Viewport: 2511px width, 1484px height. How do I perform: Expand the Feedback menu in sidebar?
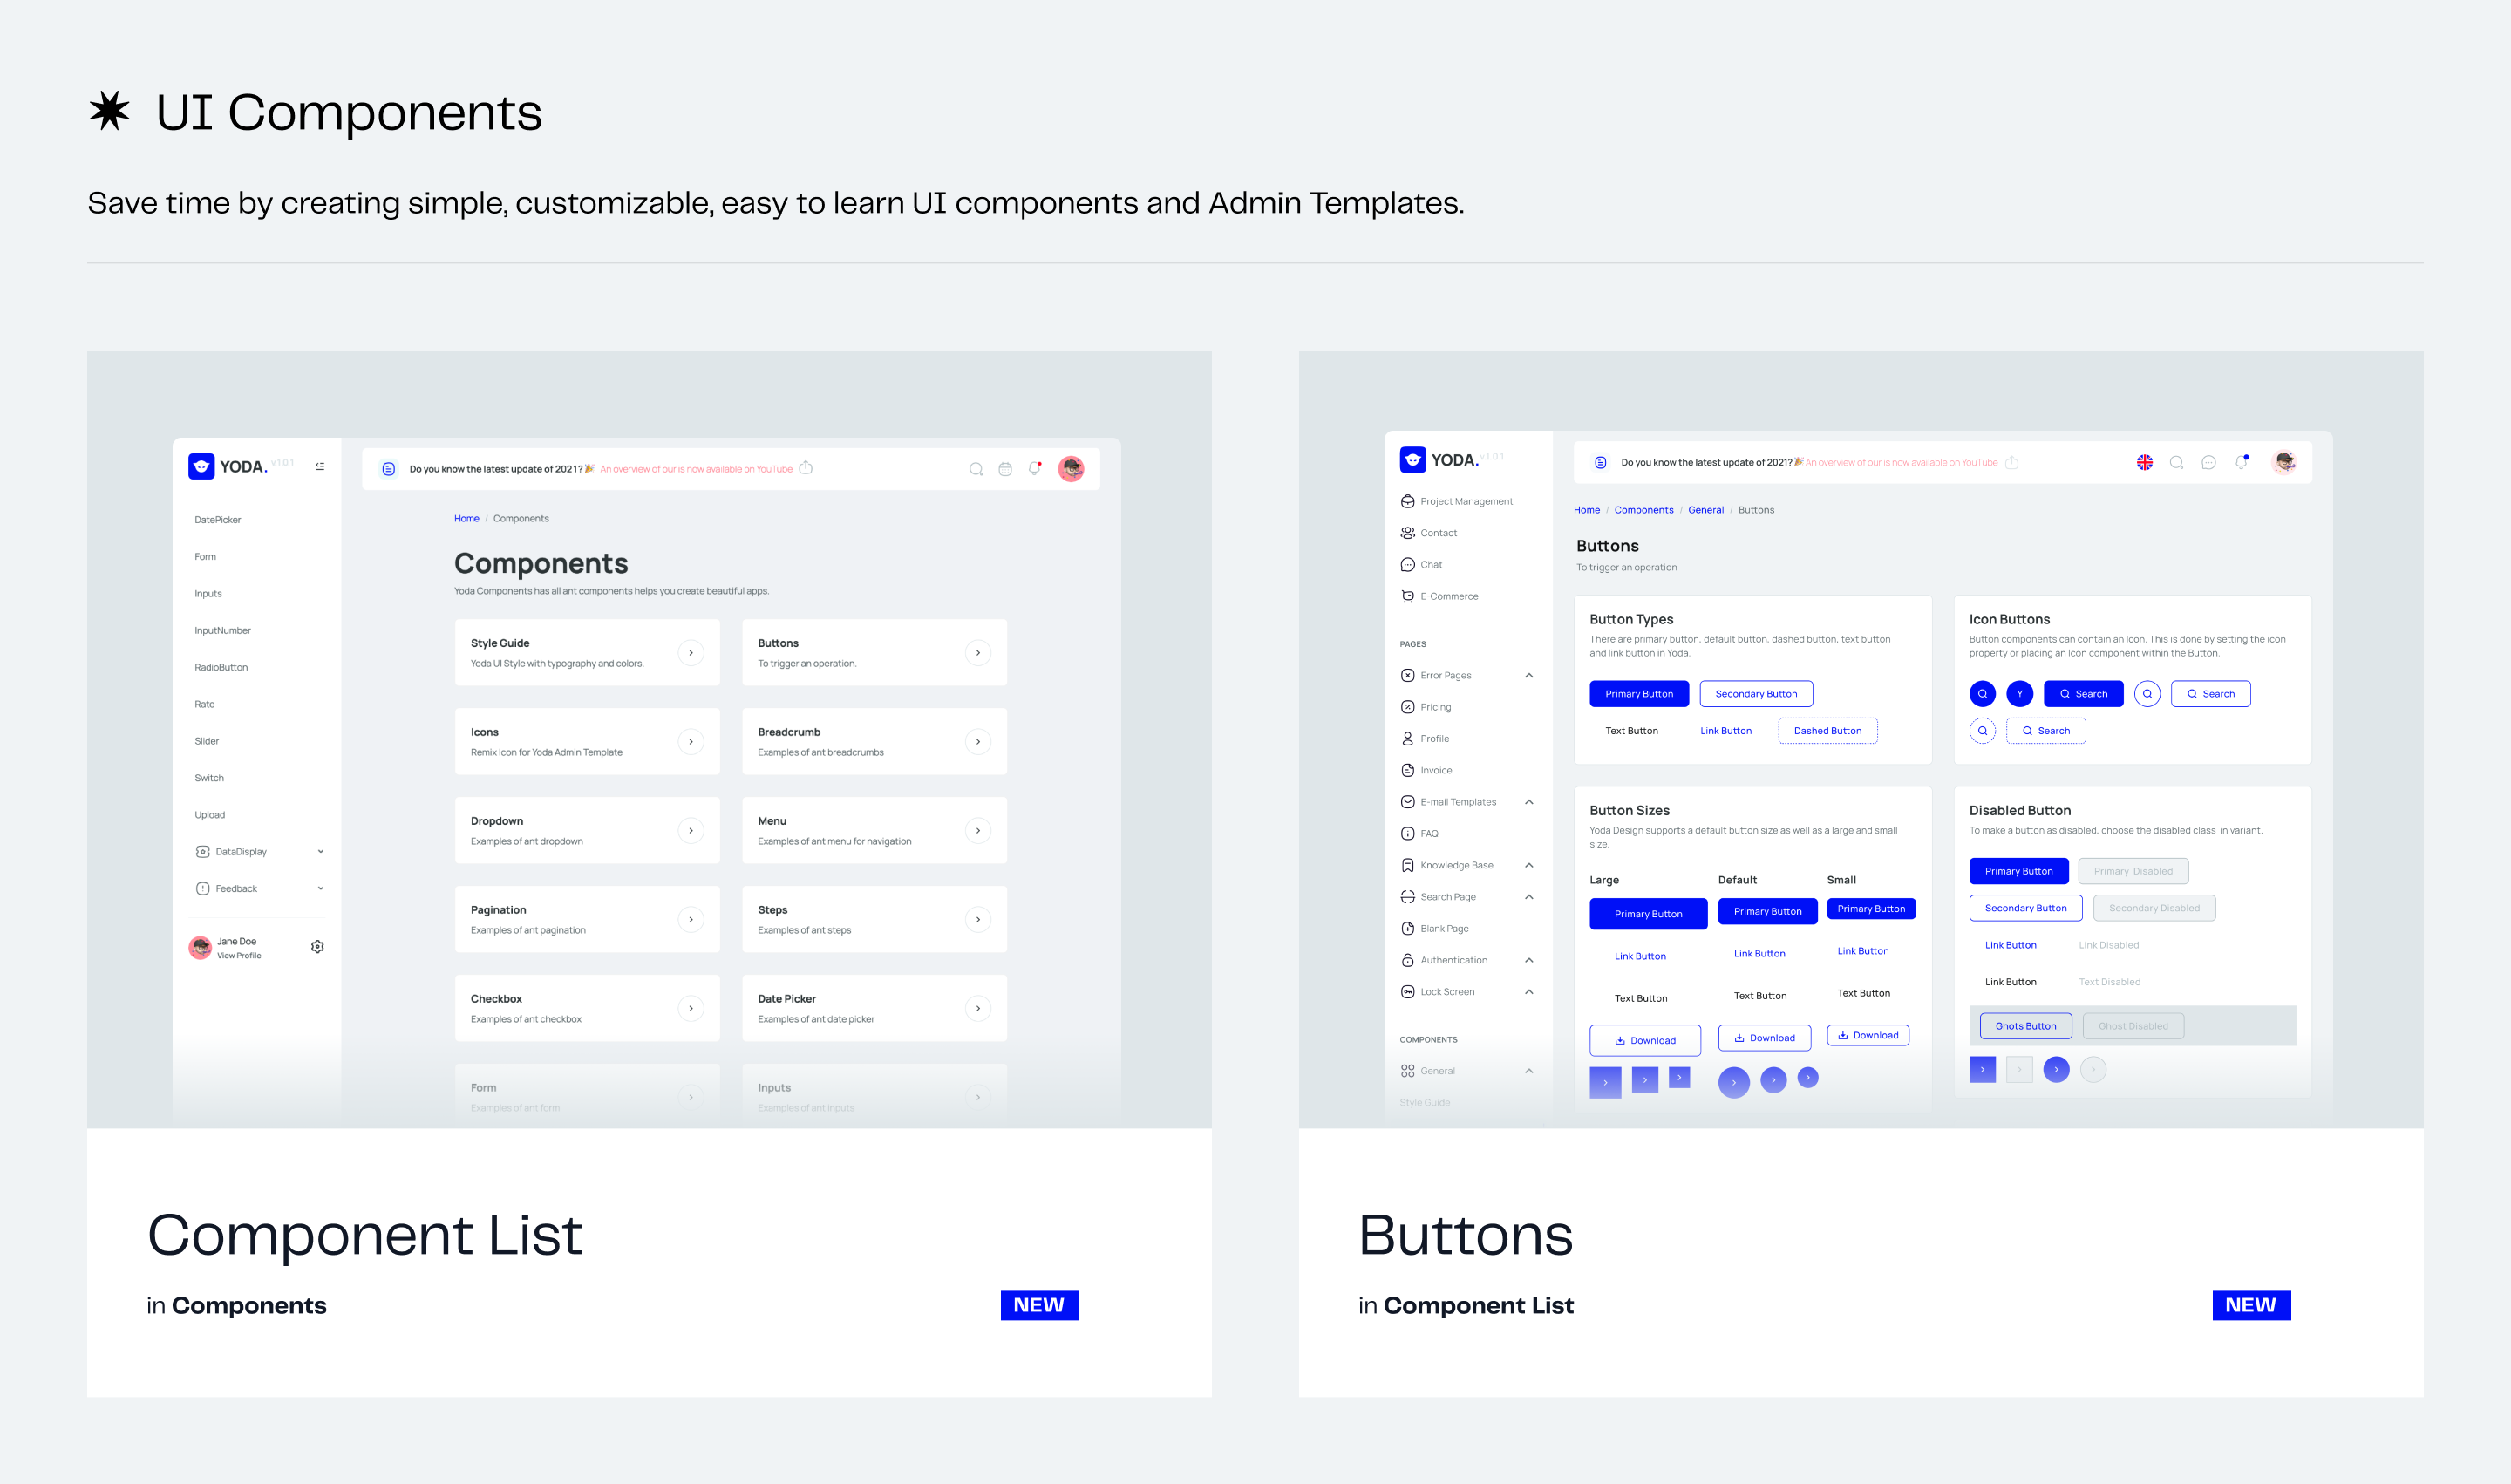click(259, 889)
